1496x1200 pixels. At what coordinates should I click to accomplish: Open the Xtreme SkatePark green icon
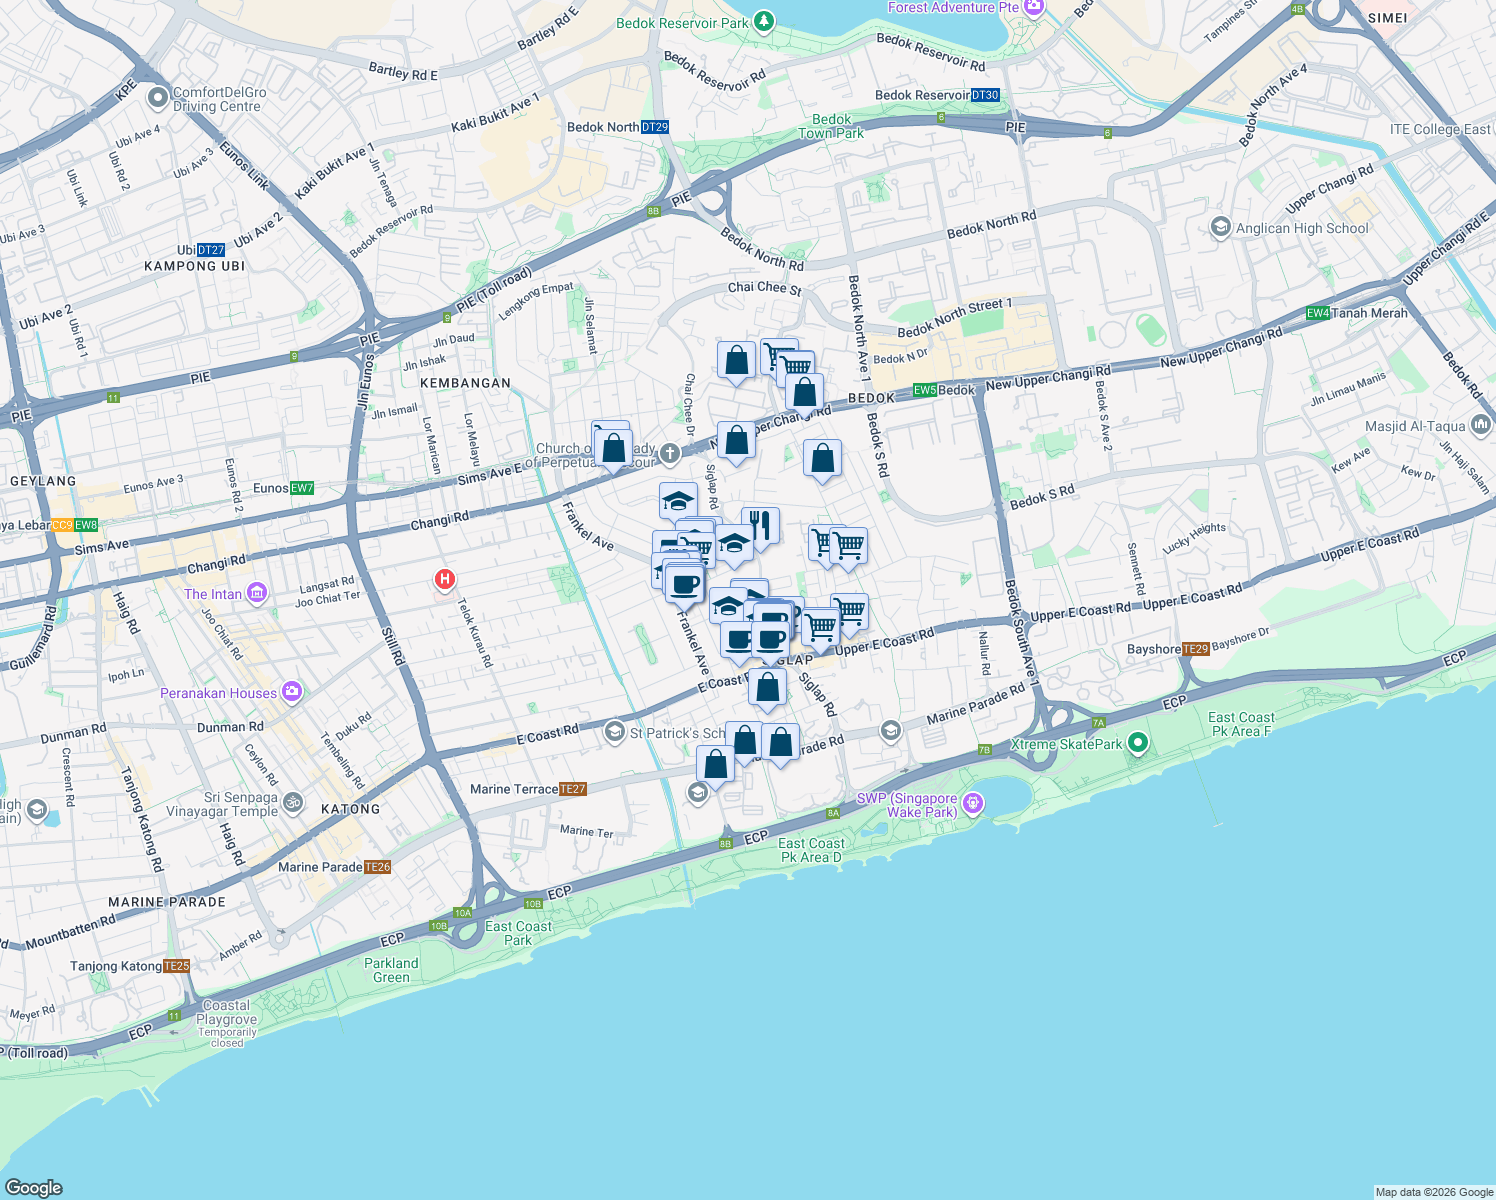coord(1137,743)
